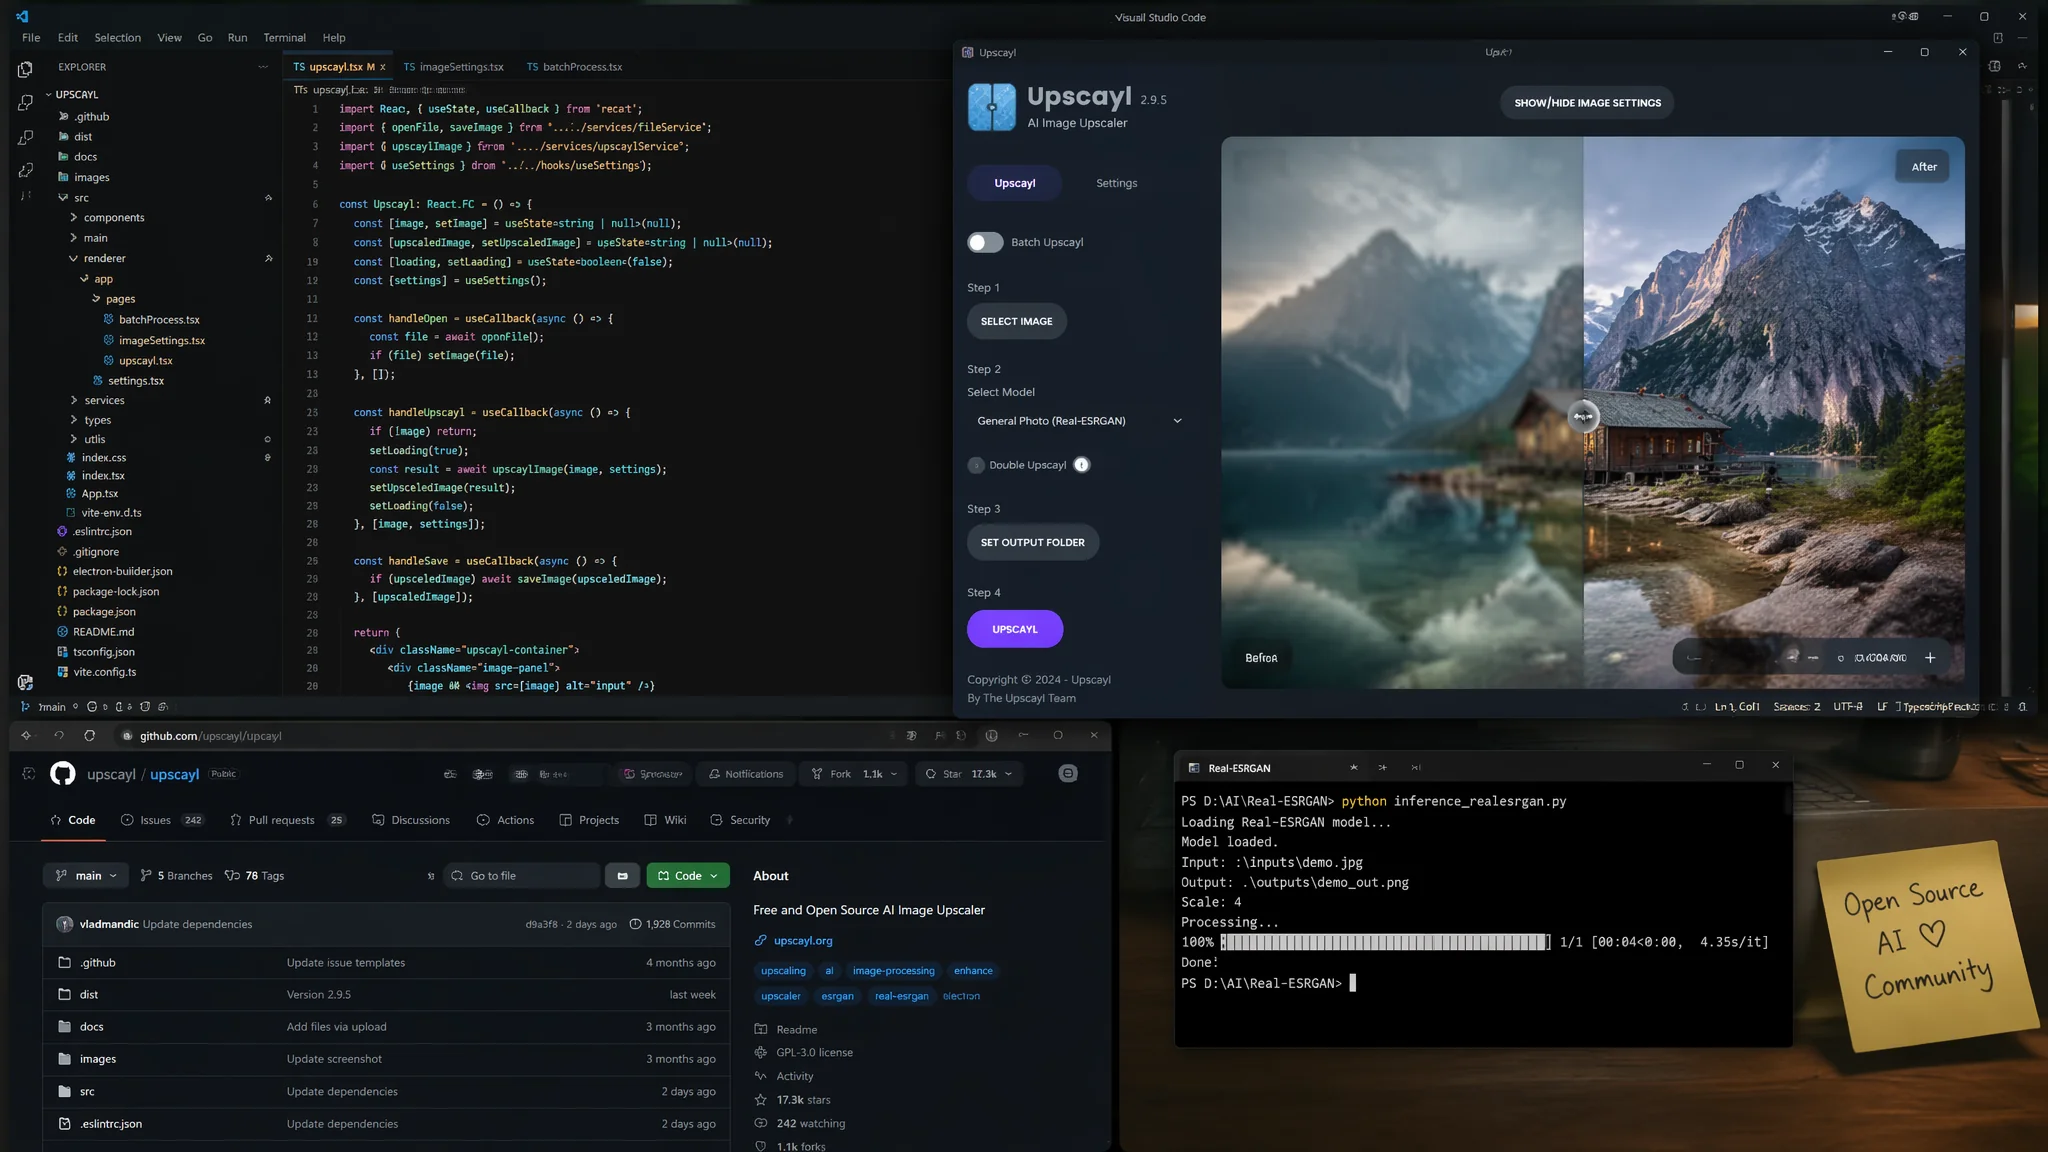Screen dimensions: 2048x1152
Task: Open the Search view in VS Code activity bar
Action: point(25,103)
